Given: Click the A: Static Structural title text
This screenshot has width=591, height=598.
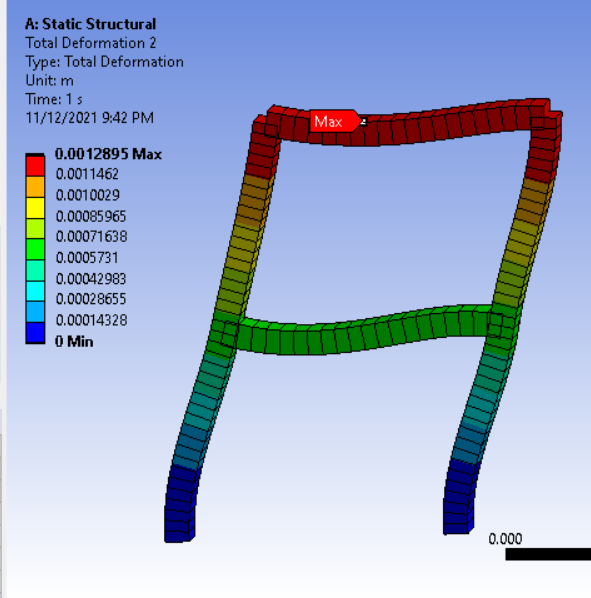Looking at the screenshot, I should coord(90,24).
